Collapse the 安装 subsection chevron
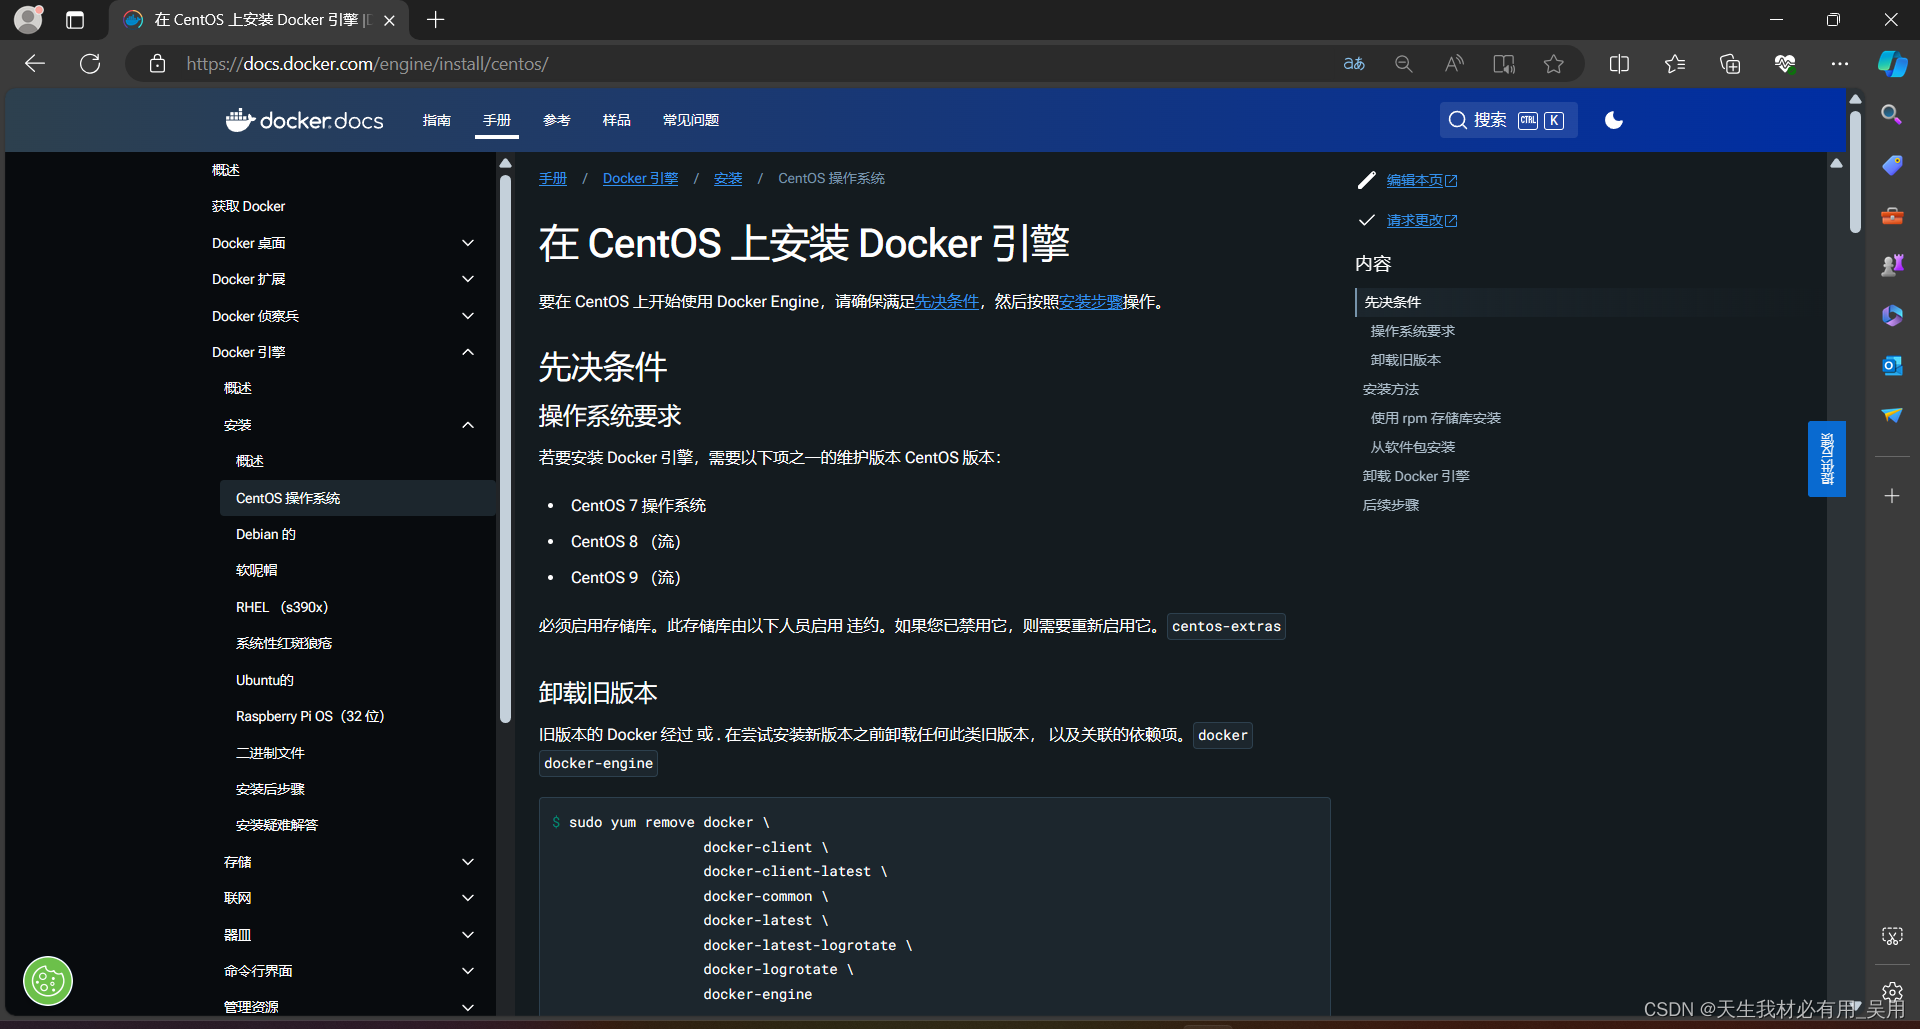This screenshot has width=1920, height=1029. (467, 425)
